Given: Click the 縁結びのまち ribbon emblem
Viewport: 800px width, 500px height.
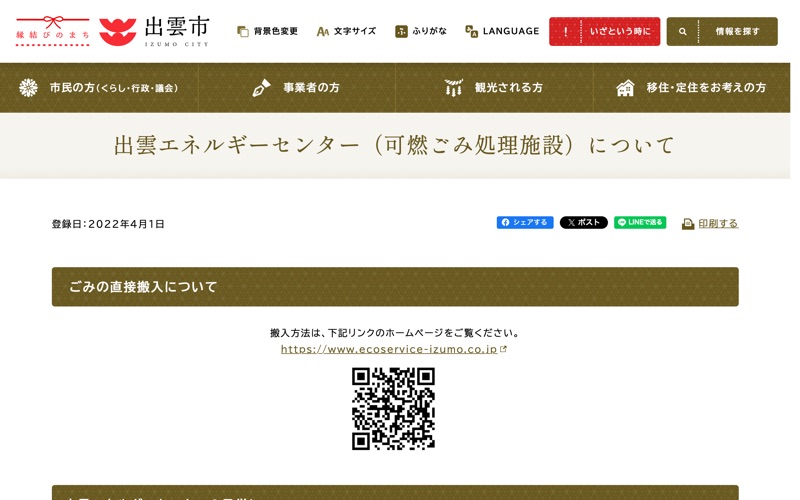Looking at the screenshot, I should (x=53, y=31).
